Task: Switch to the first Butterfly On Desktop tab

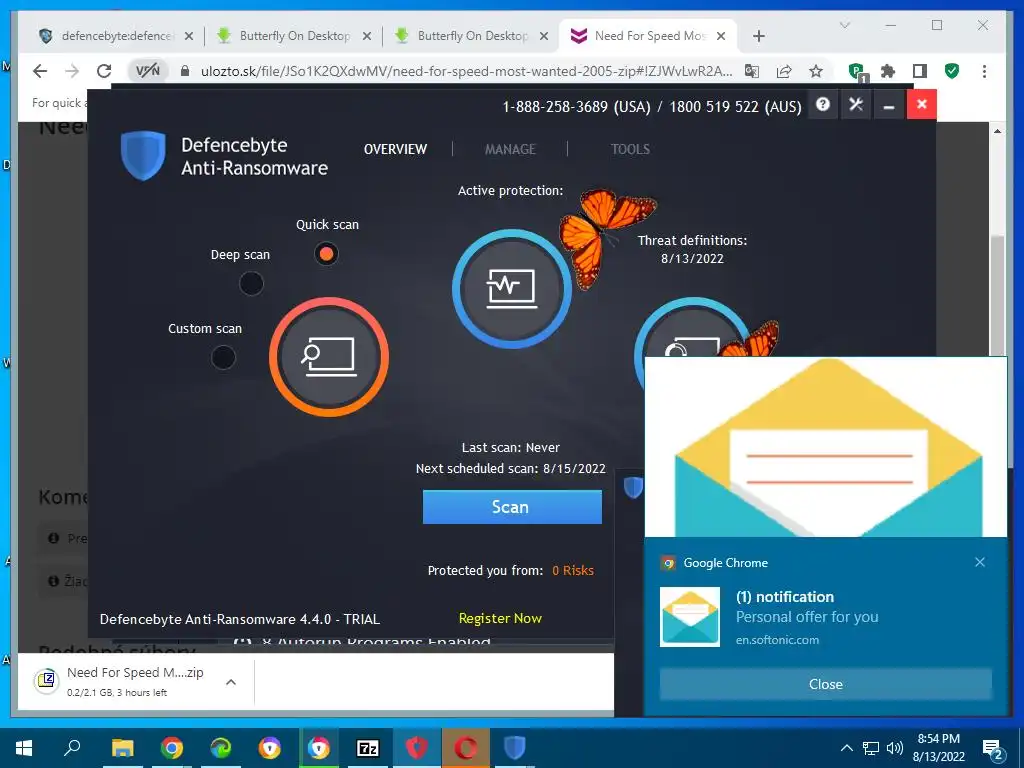Action: (293, 36)
